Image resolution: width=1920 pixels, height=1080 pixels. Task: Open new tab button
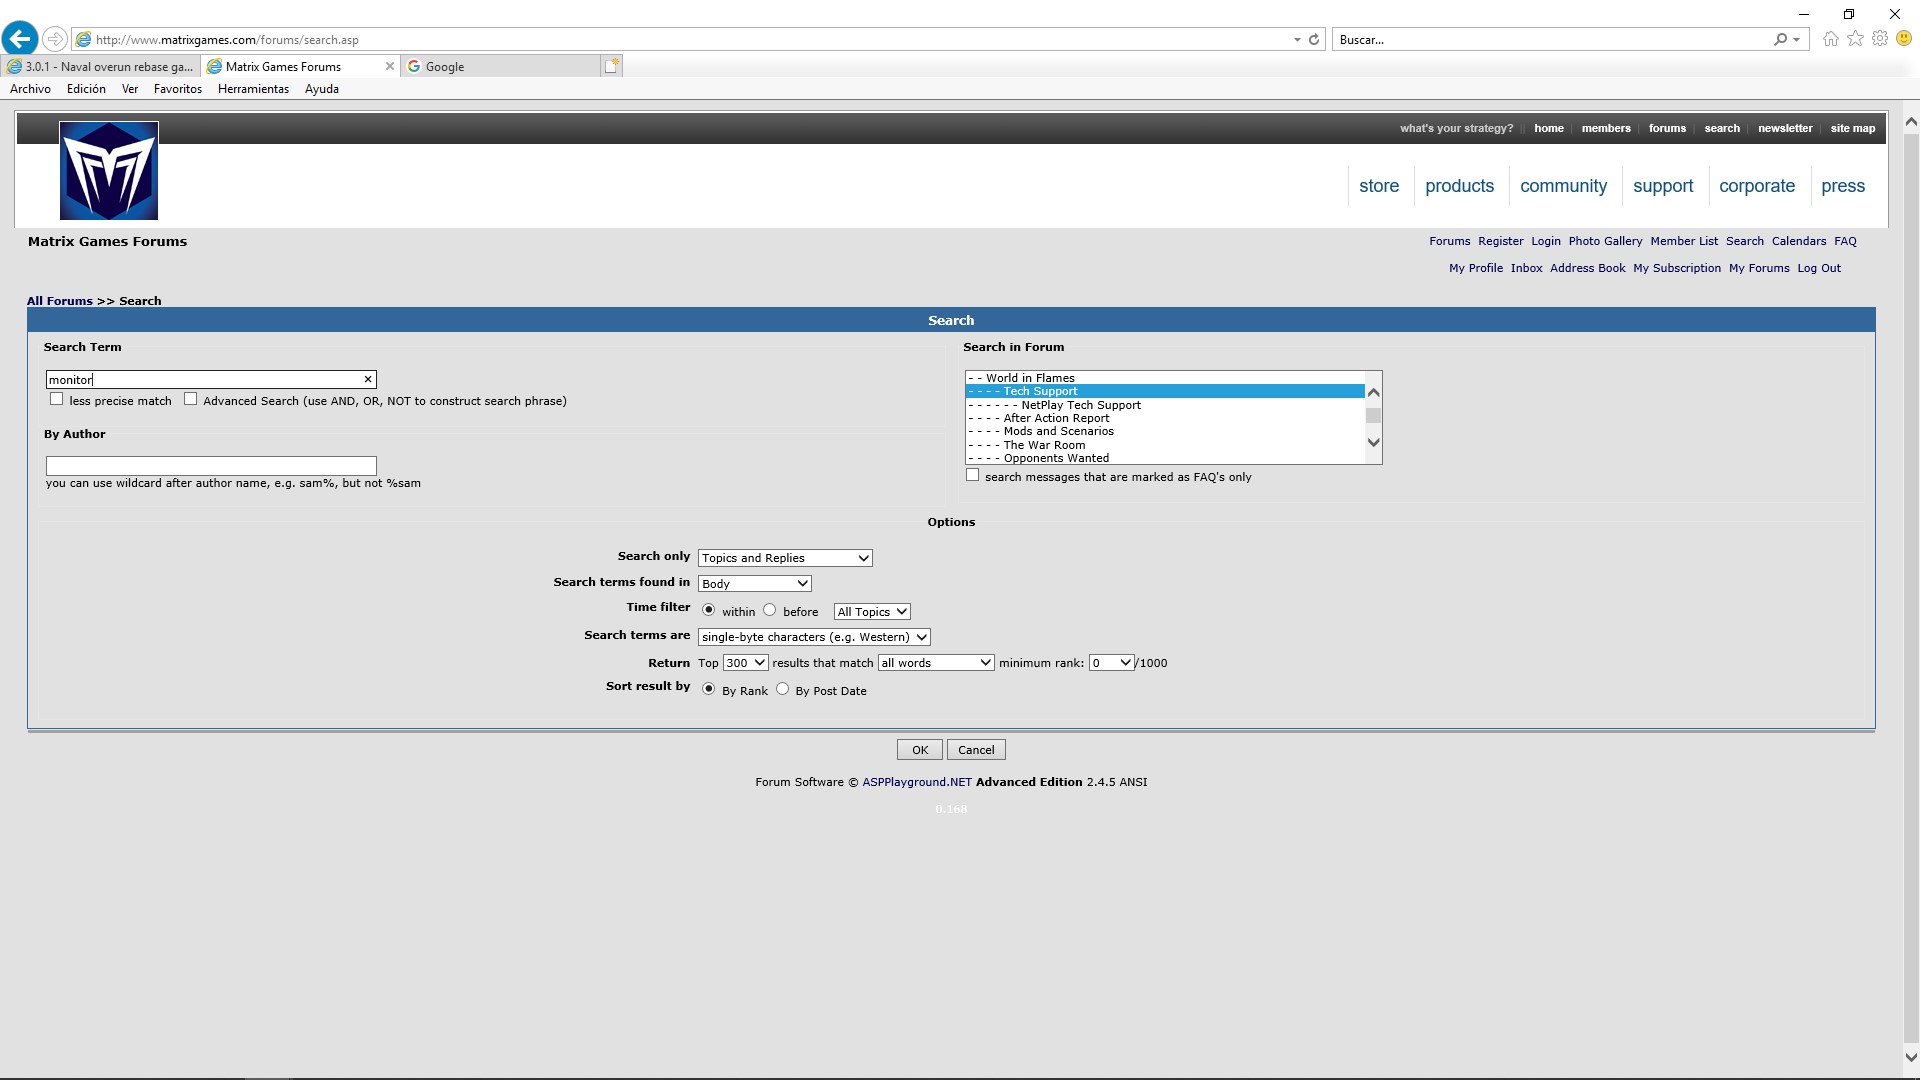click(x=612, y=66)
